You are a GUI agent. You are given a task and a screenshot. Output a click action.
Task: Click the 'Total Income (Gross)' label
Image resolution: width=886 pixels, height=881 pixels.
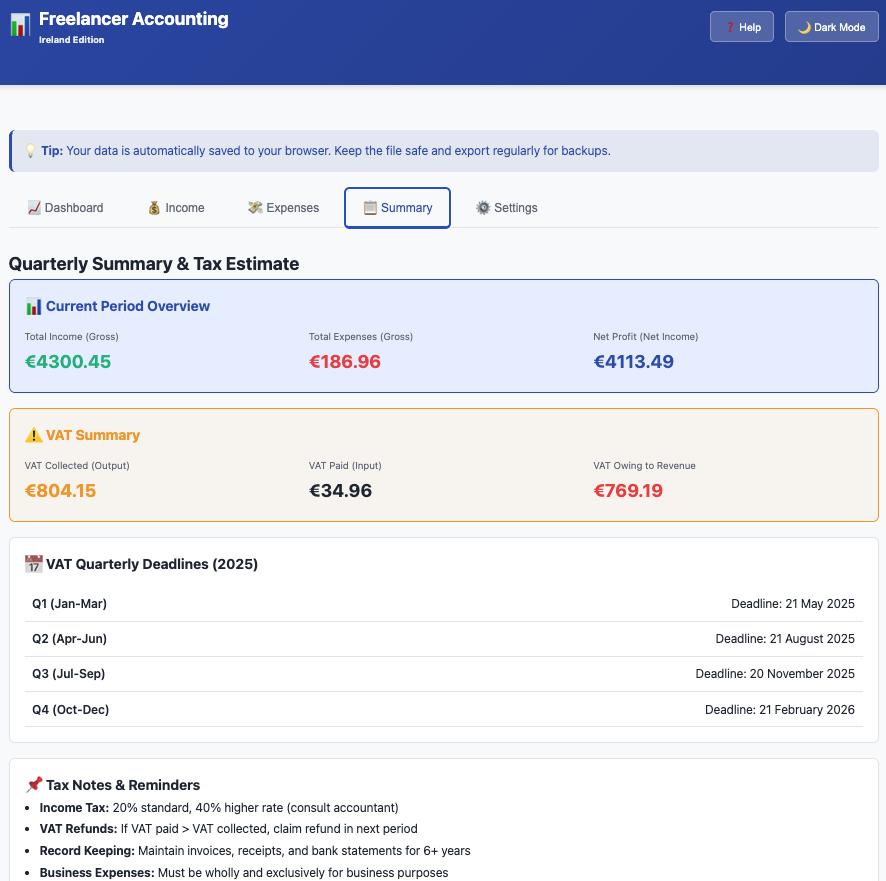point(72,337)
